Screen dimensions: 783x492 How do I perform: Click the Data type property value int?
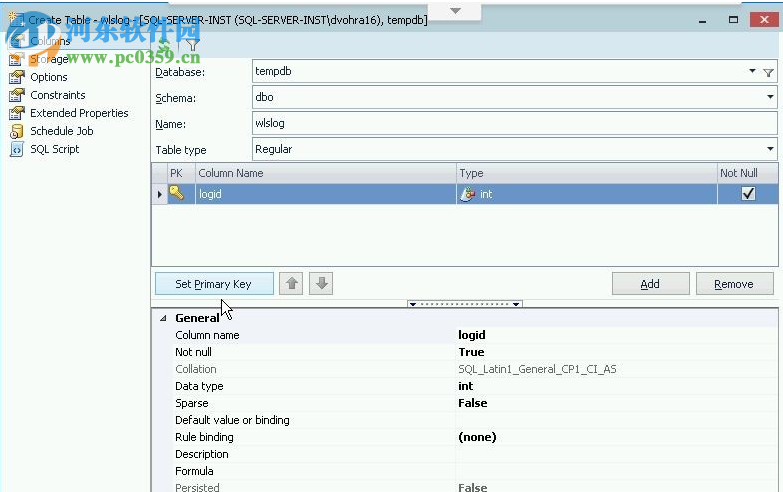click(x=465, y=386)
